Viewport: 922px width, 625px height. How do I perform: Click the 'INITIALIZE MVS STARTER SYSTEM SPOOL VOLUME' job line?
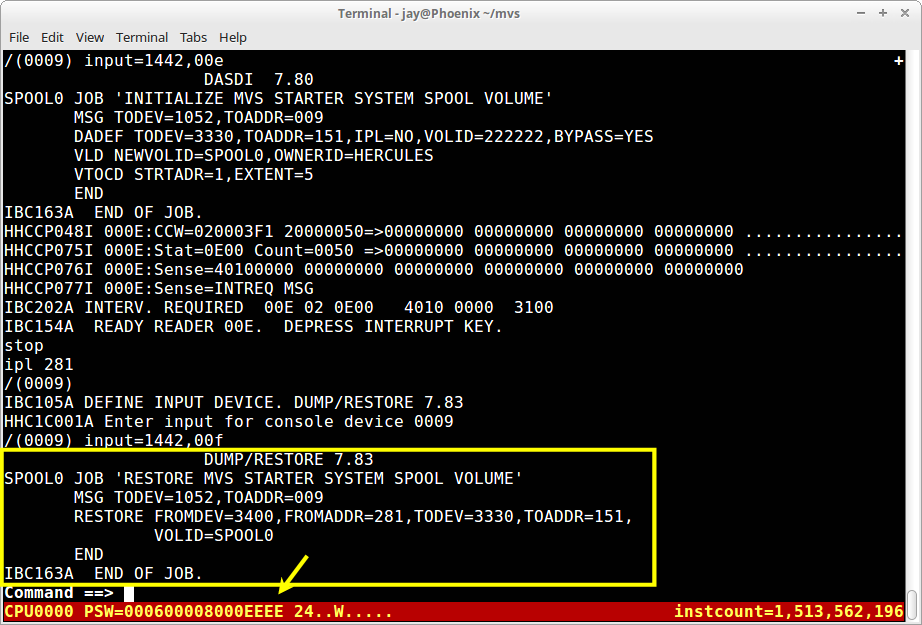point(278,98)
